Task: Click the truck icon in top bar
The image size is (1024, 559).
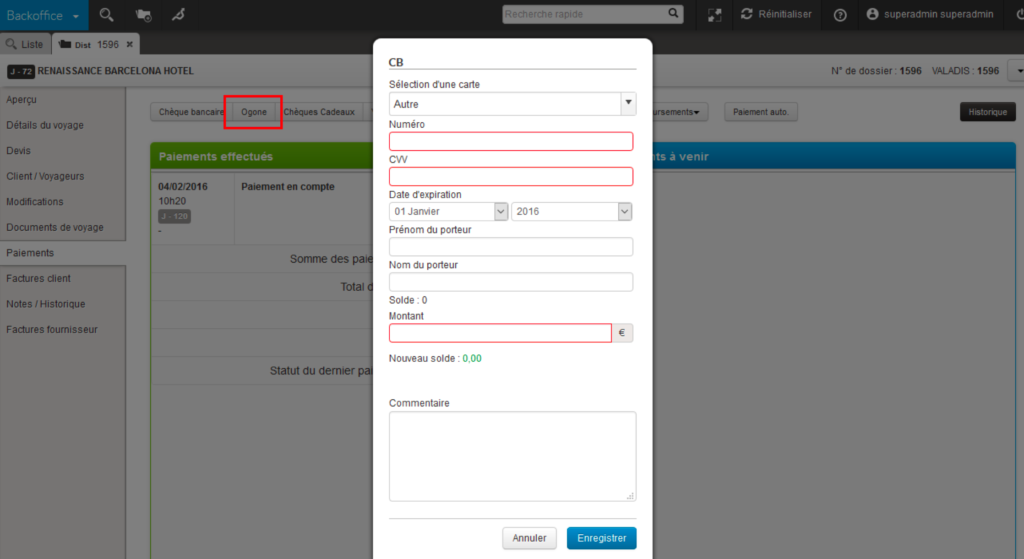Action: [x=143, y=14]
